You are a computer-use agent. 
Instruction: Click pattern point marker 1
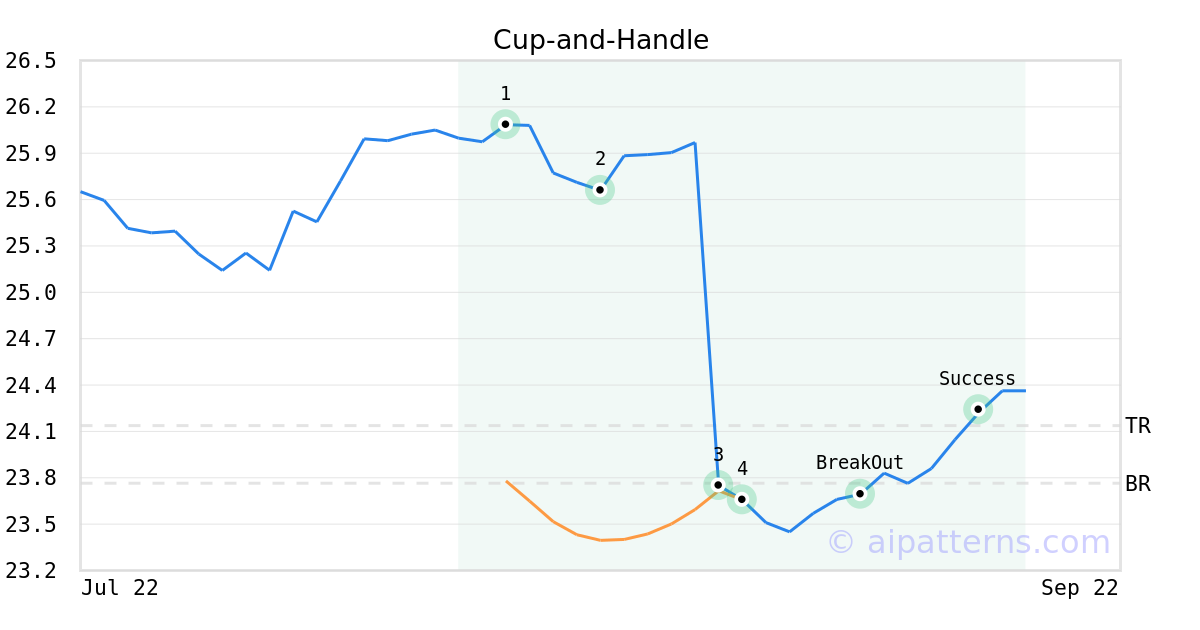pyautogui.click(x=505, y=124)
